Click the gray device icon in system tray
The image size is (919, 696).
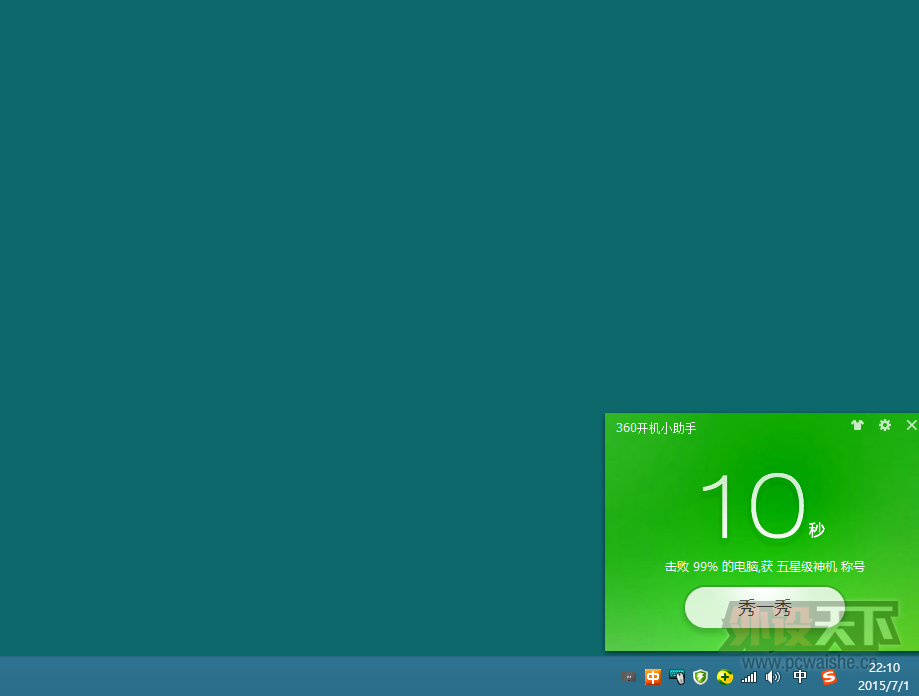tap(628, 677)
